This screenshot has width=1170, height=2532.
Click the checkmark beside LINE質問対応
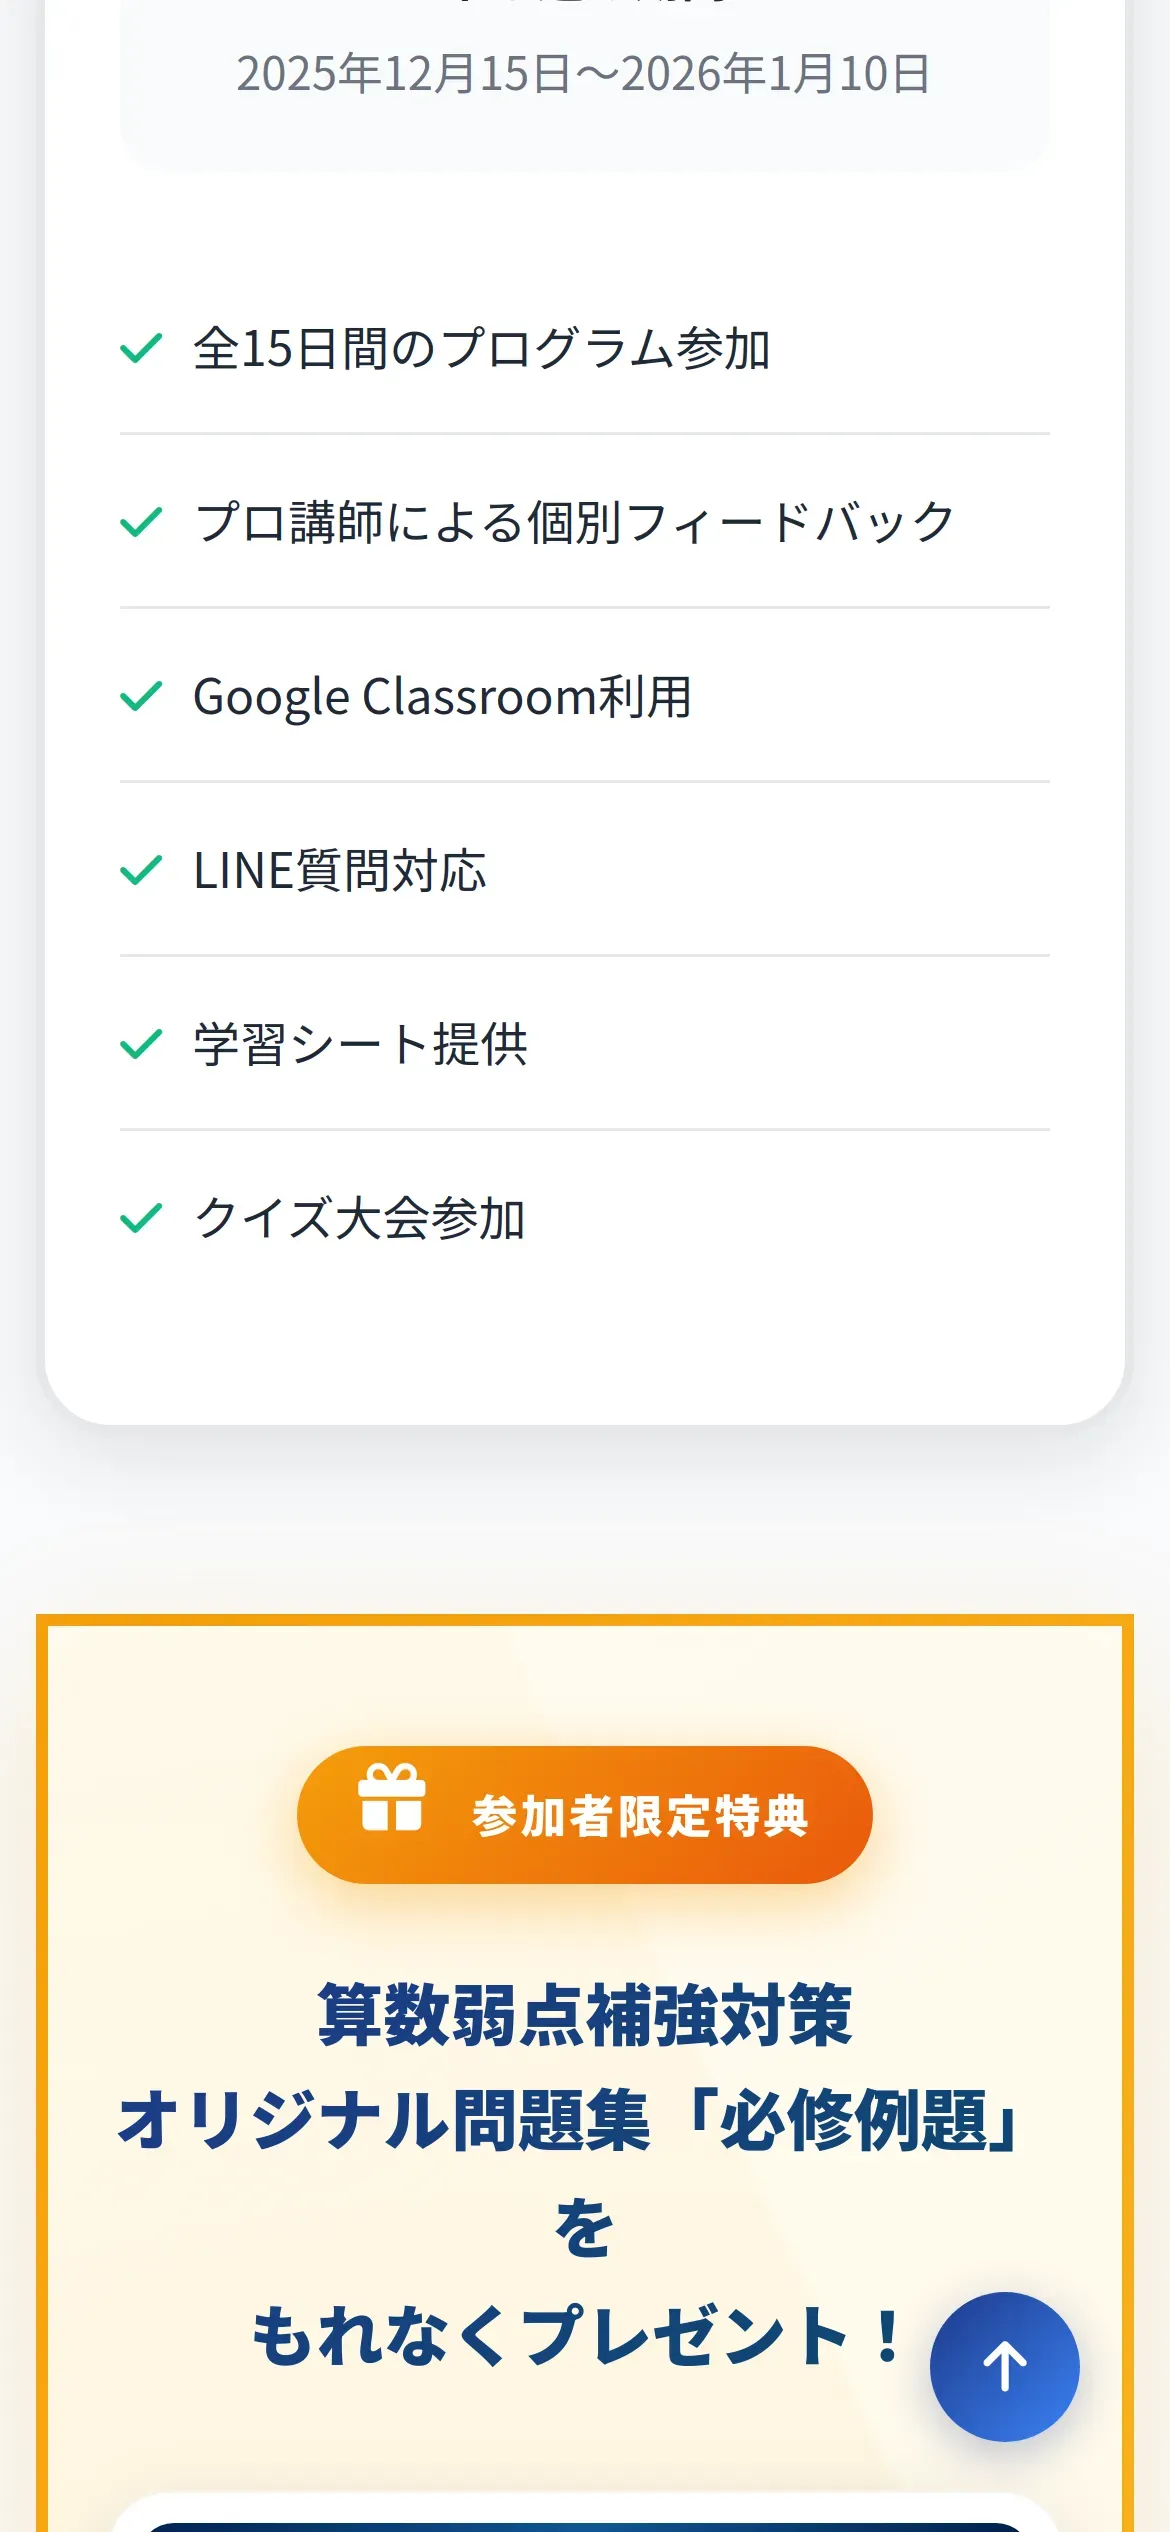pyautogui.click(x=141, y=870)
